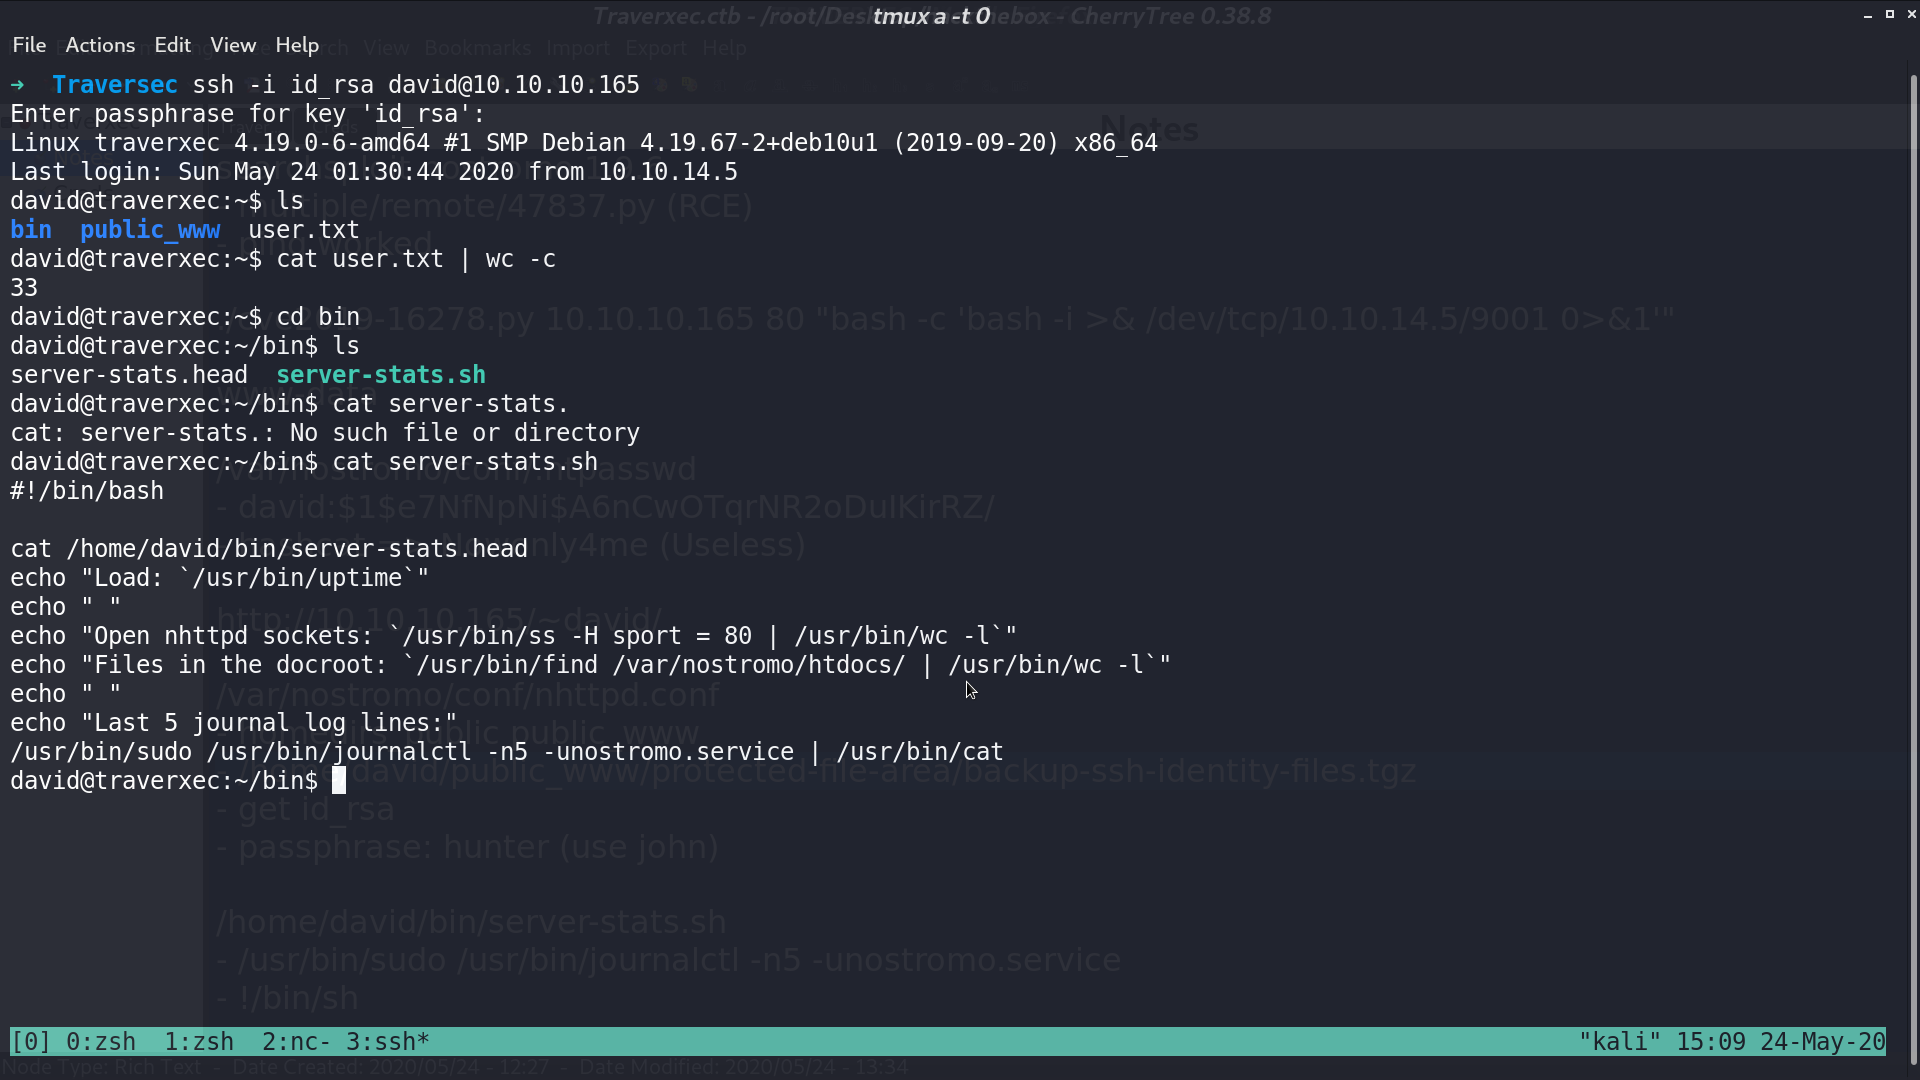This screenshot has width=1920, height=1080.
Task: Click the tmux session name "kali"
Action: click(1619, 1042)
